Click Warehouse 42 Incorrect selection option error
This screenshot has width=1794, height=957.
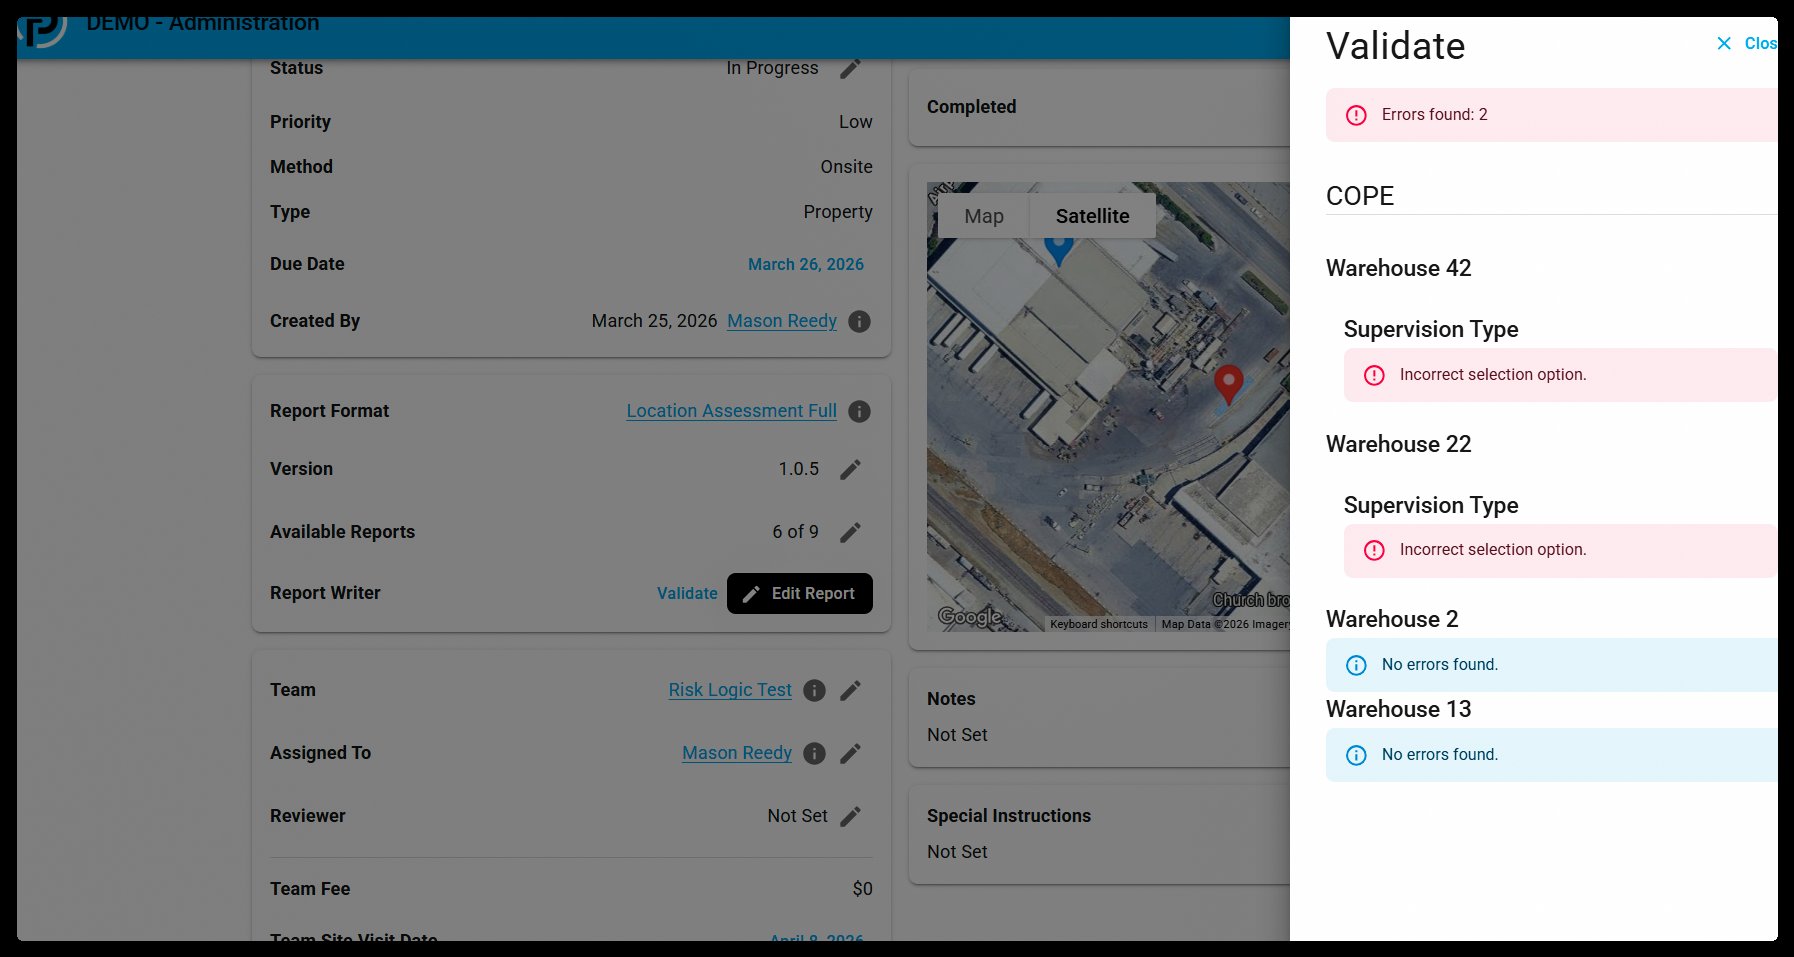coord(1561,375)
